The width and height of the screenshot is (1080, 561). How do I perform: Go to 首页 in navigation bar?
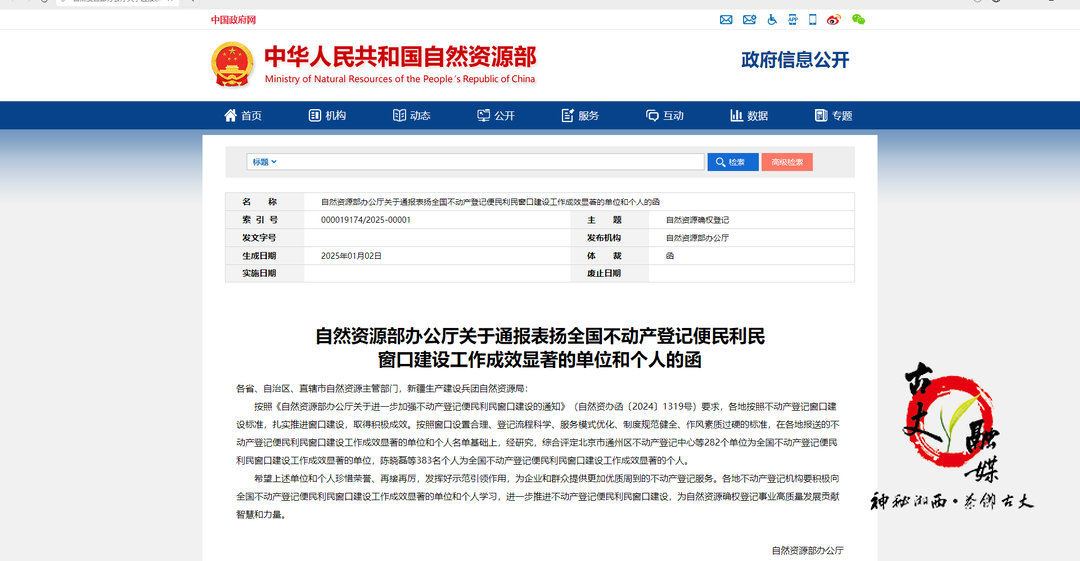point(242,115)
